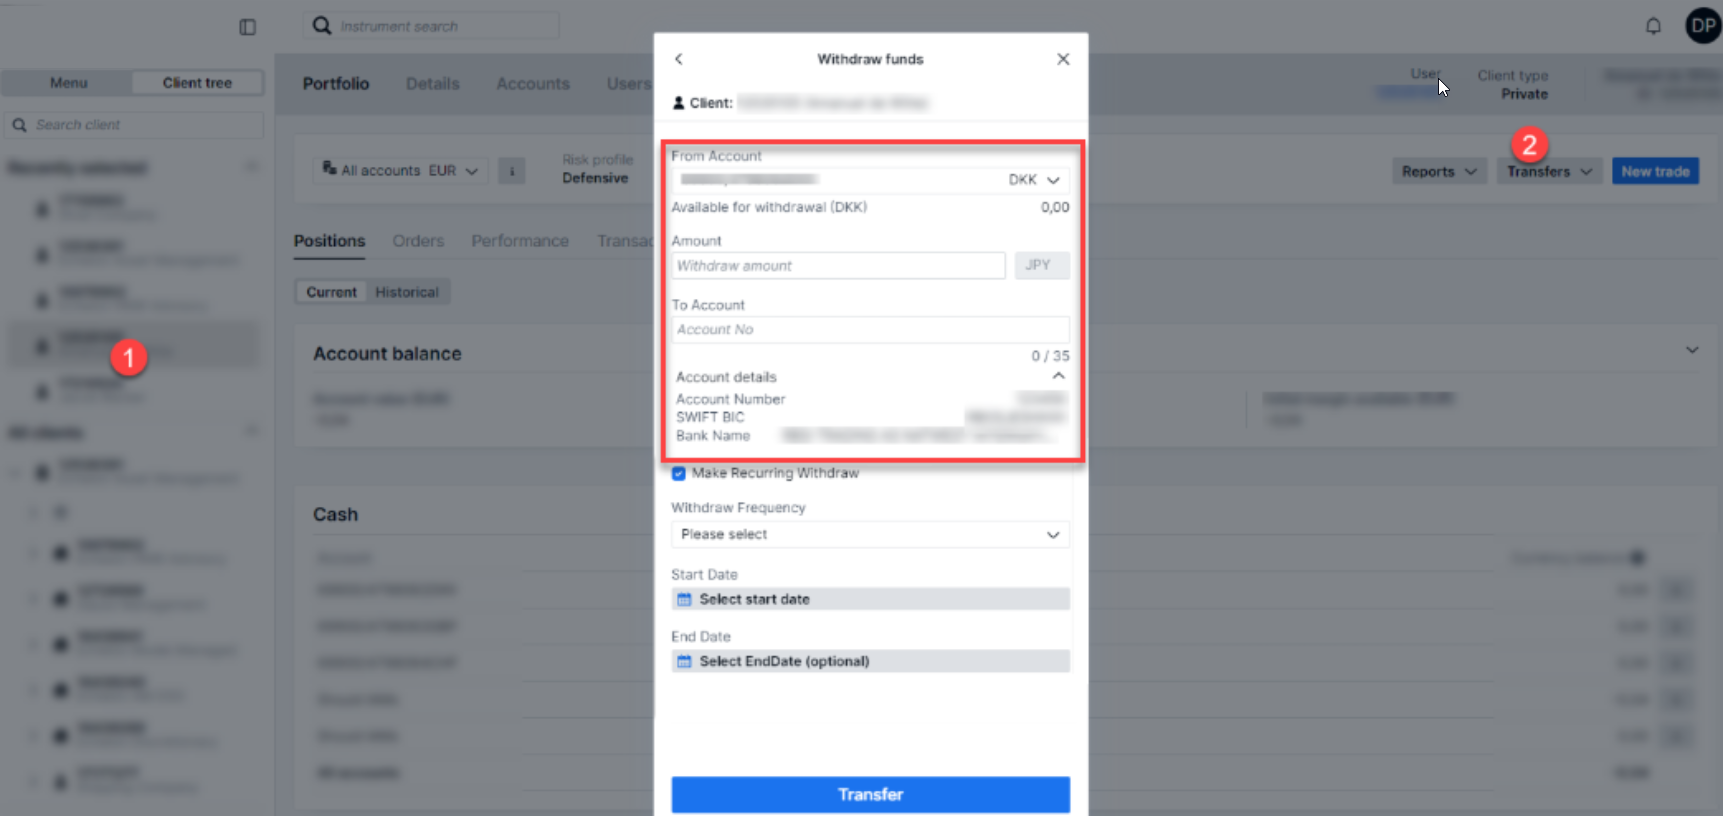
Task: Close the Withdraw funds dialog
Action: pos(1063,59)
